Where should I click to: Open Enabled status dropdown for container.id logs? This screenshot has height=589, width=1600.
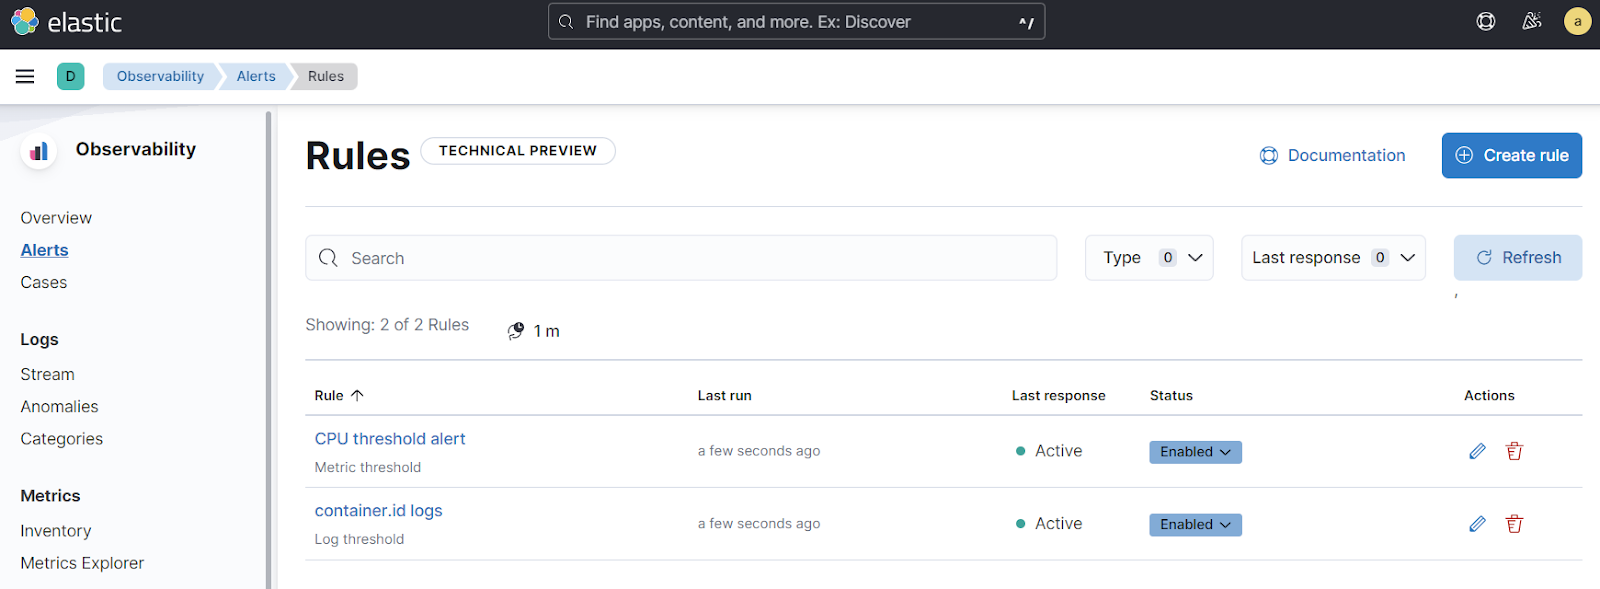pyautogui.click(x=1195, y=525)
